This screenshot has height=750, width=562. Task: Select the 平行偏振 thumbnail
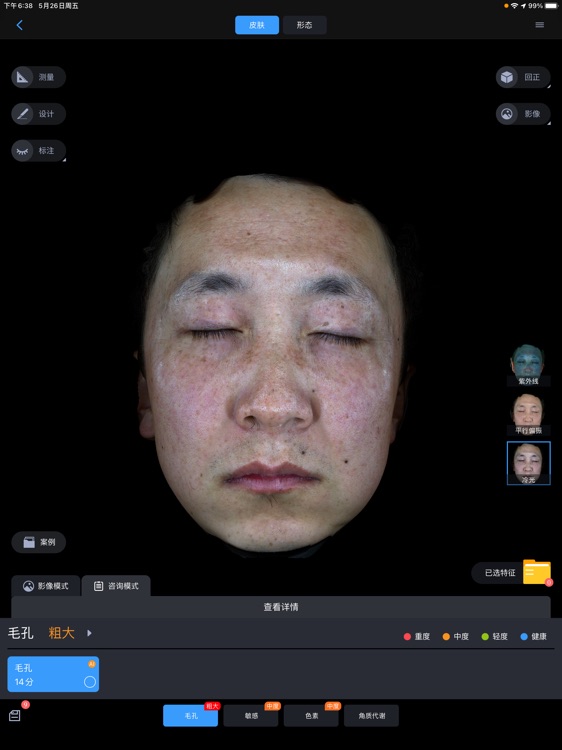pos(528,414)
